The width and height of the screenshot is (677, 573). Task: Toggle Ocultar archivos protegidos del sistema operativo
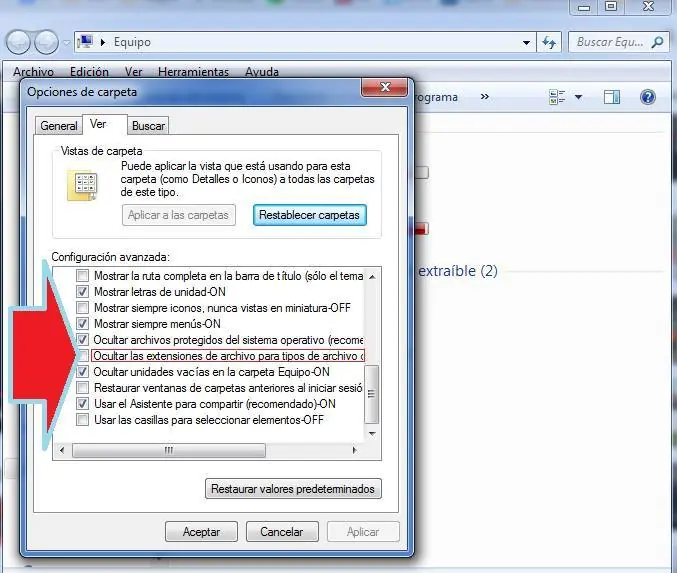[x=82, y=339]
